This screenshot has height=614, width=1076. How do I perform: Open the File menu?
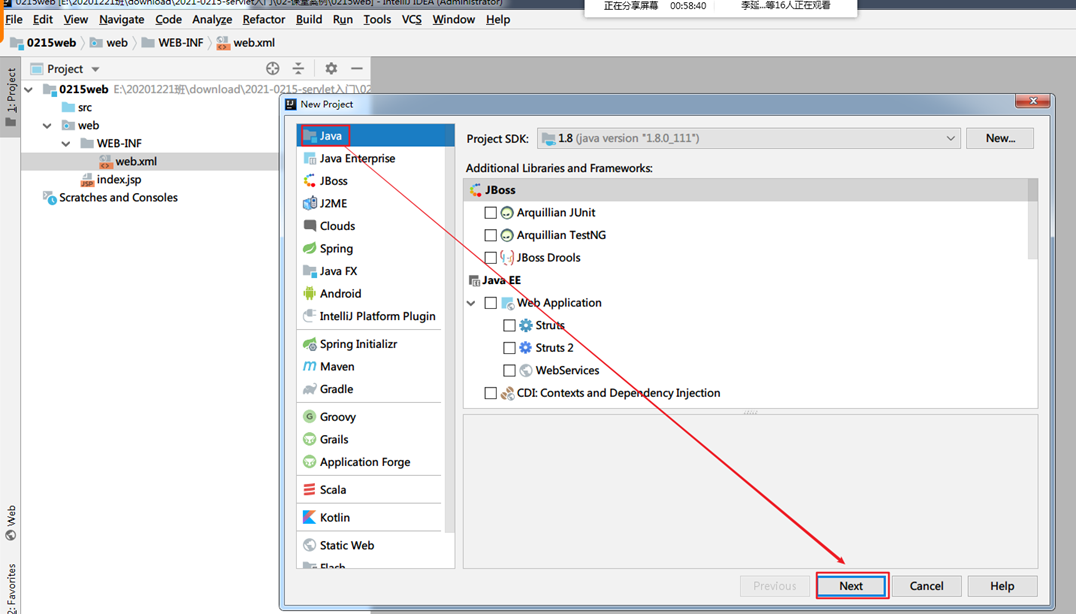(x=14, y=19)
